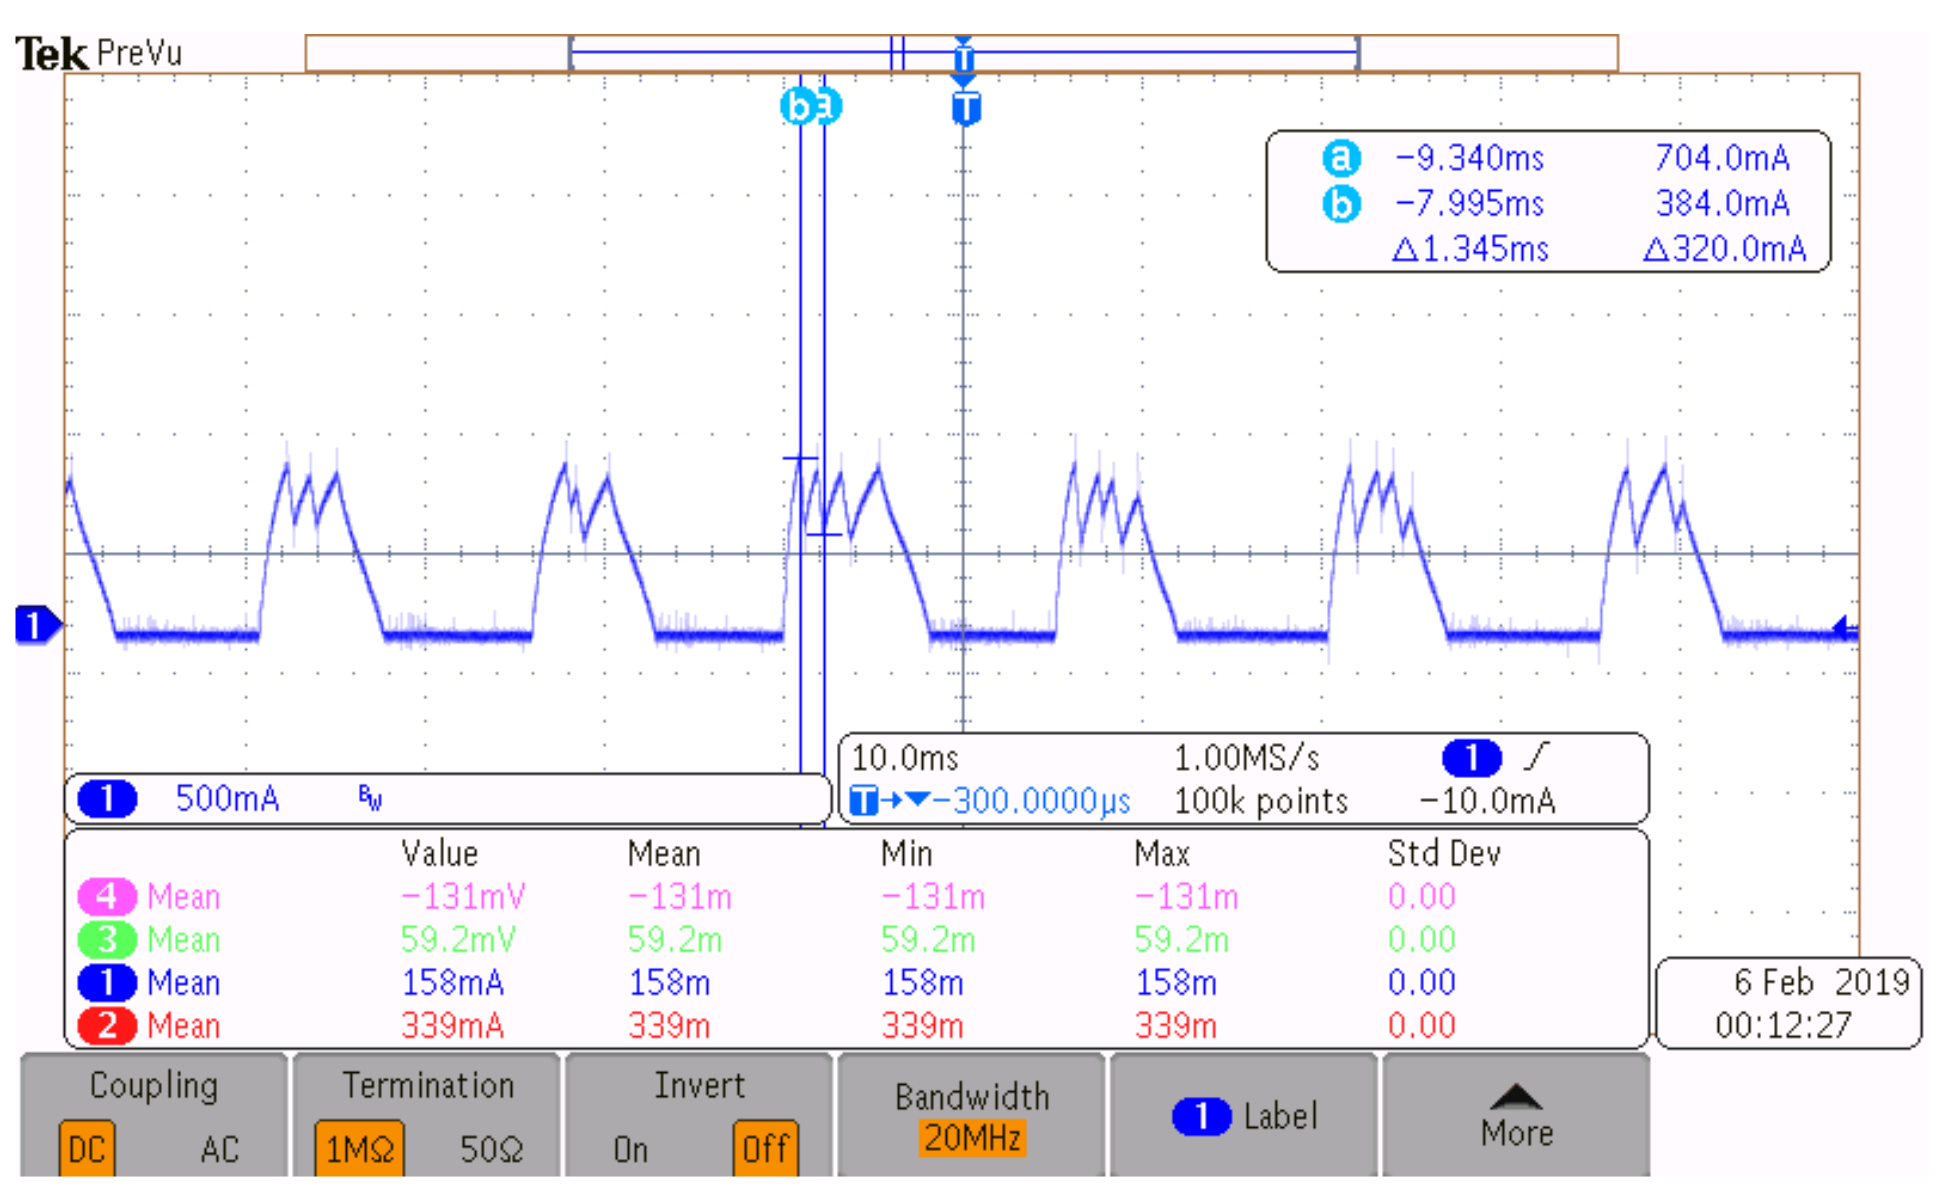Click the trigger source channel 1 badge
This screenshot has height=1197, width=1944.
click(x=1471, y=758)
